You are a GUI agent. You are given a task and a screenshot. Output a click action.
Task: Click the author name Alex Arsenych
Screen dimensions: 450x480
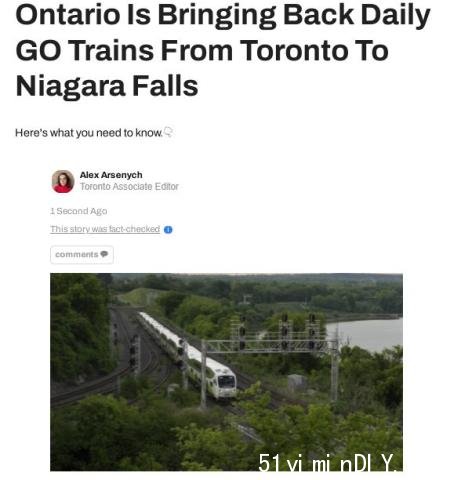coord(111,175)
